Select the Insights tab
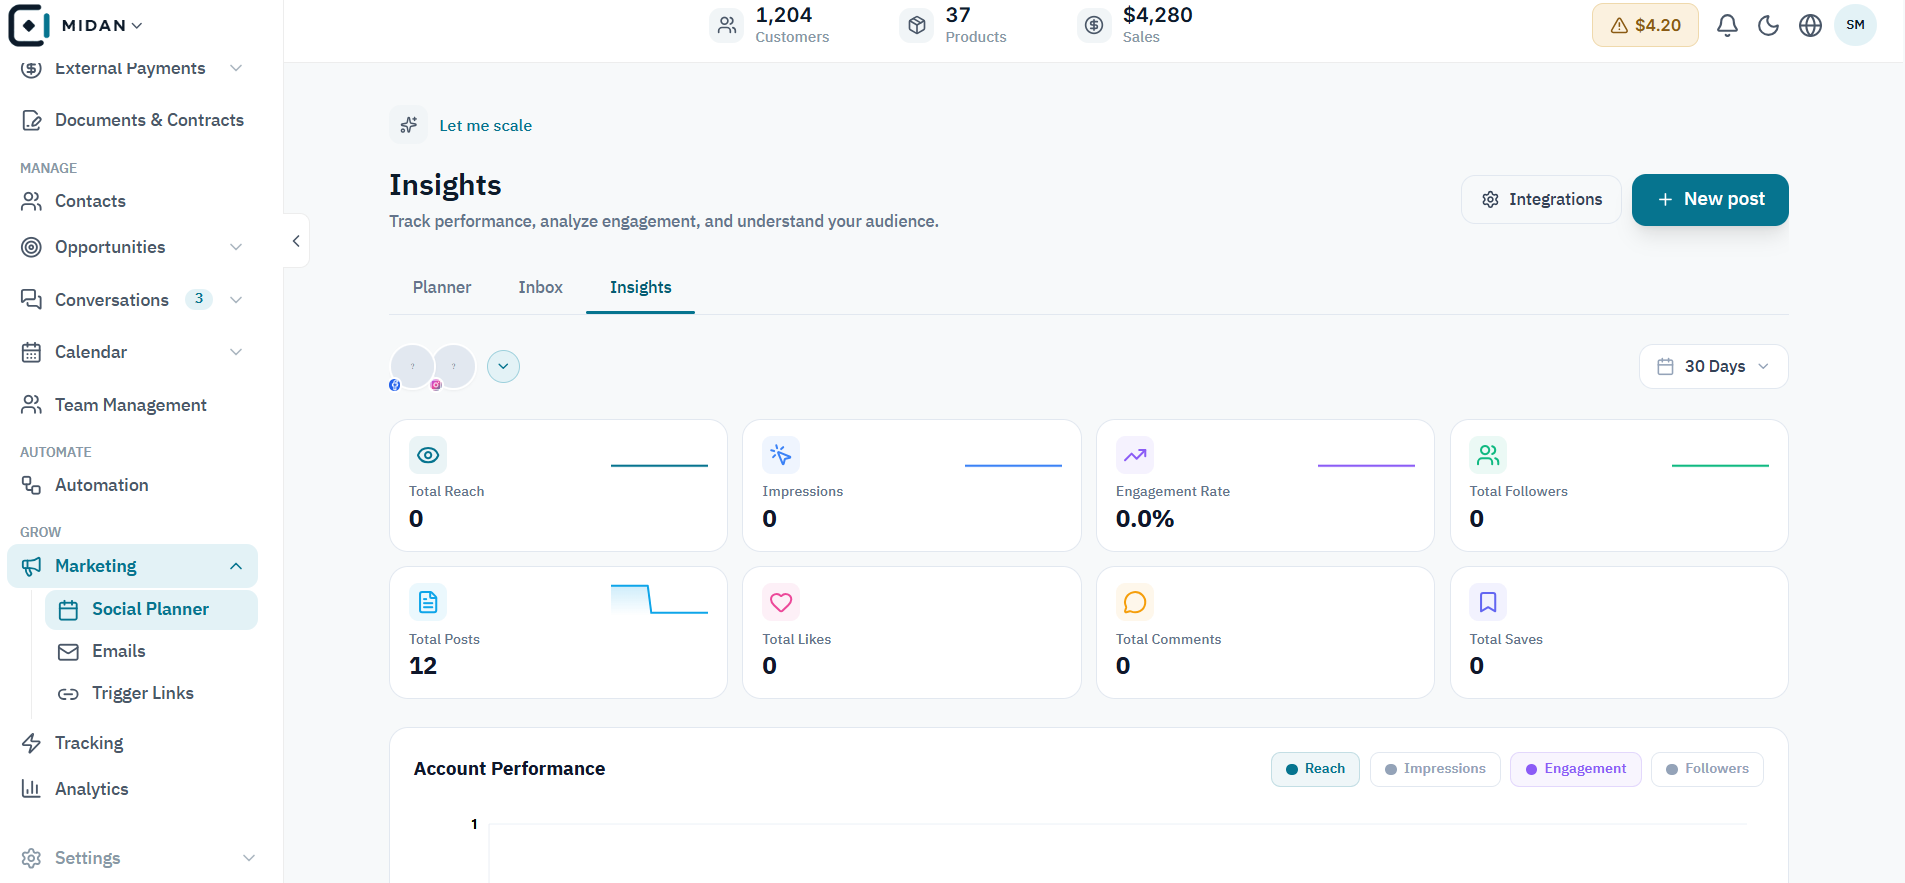The width and height of the screenshot is (1905, 883). [640, 287]
